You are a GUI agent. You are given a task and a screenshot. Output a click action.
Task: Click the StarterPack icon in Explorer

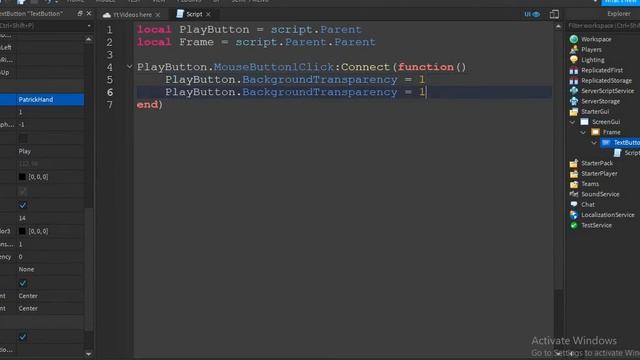tap(574, 163)
